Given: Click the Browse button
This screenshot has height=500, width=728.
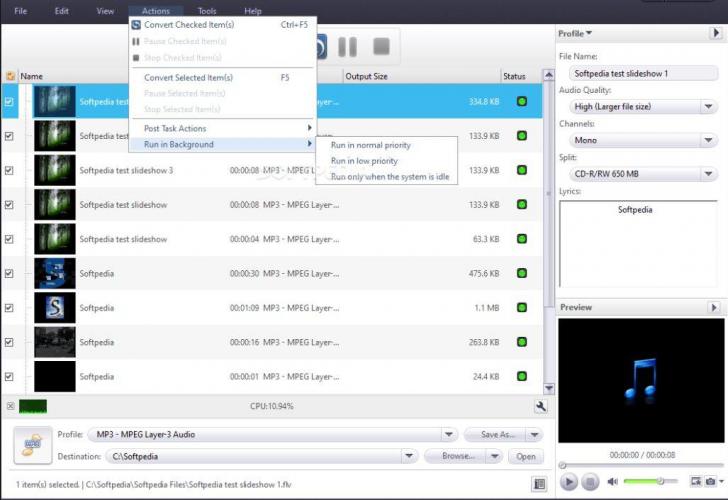Looking at the screenshot, I should (x=456, y=456).
